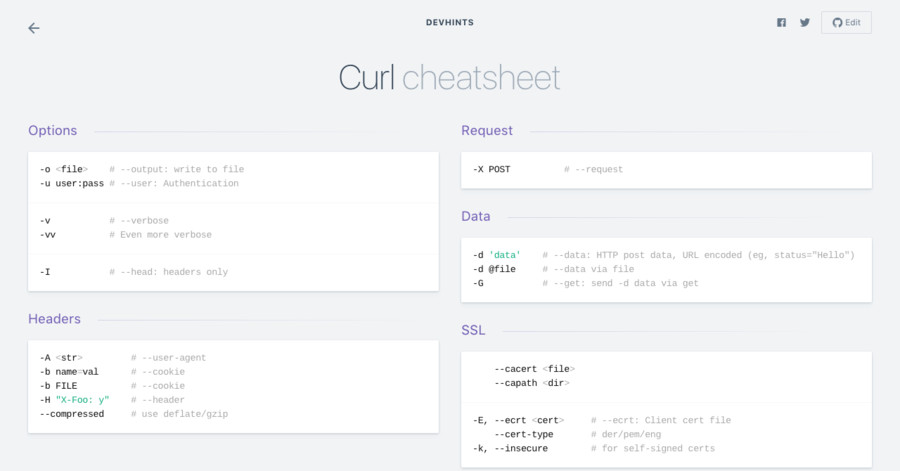Click the GitHub Edit button
This screenshot has height=471, width=900.
click(846, 22)
